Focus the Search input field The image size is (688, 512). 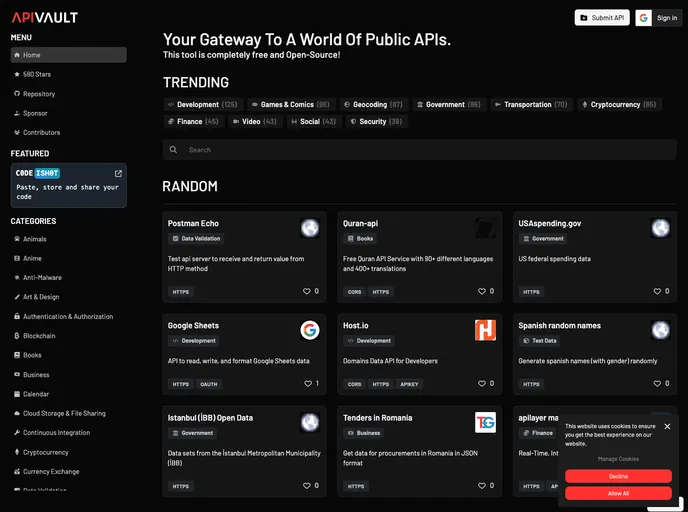click(x=419, y=150)
